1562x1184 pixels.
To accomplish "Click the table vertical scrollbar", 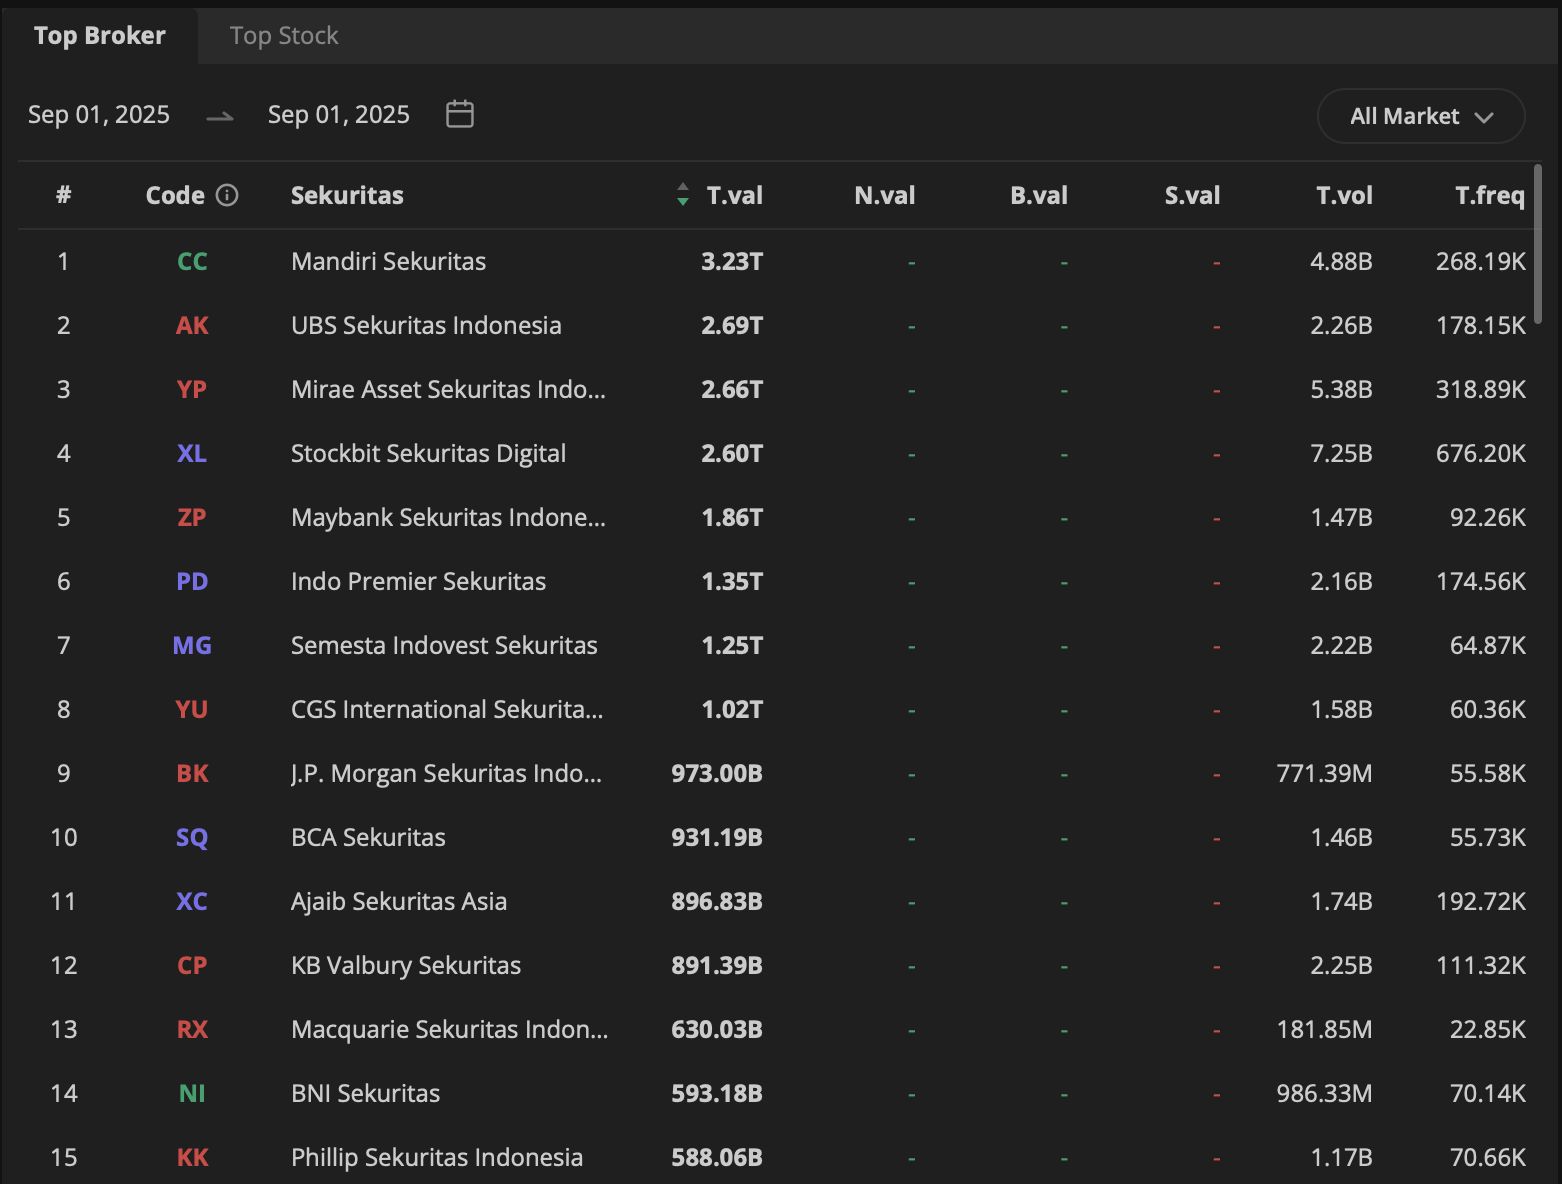I will (1538, 244).
